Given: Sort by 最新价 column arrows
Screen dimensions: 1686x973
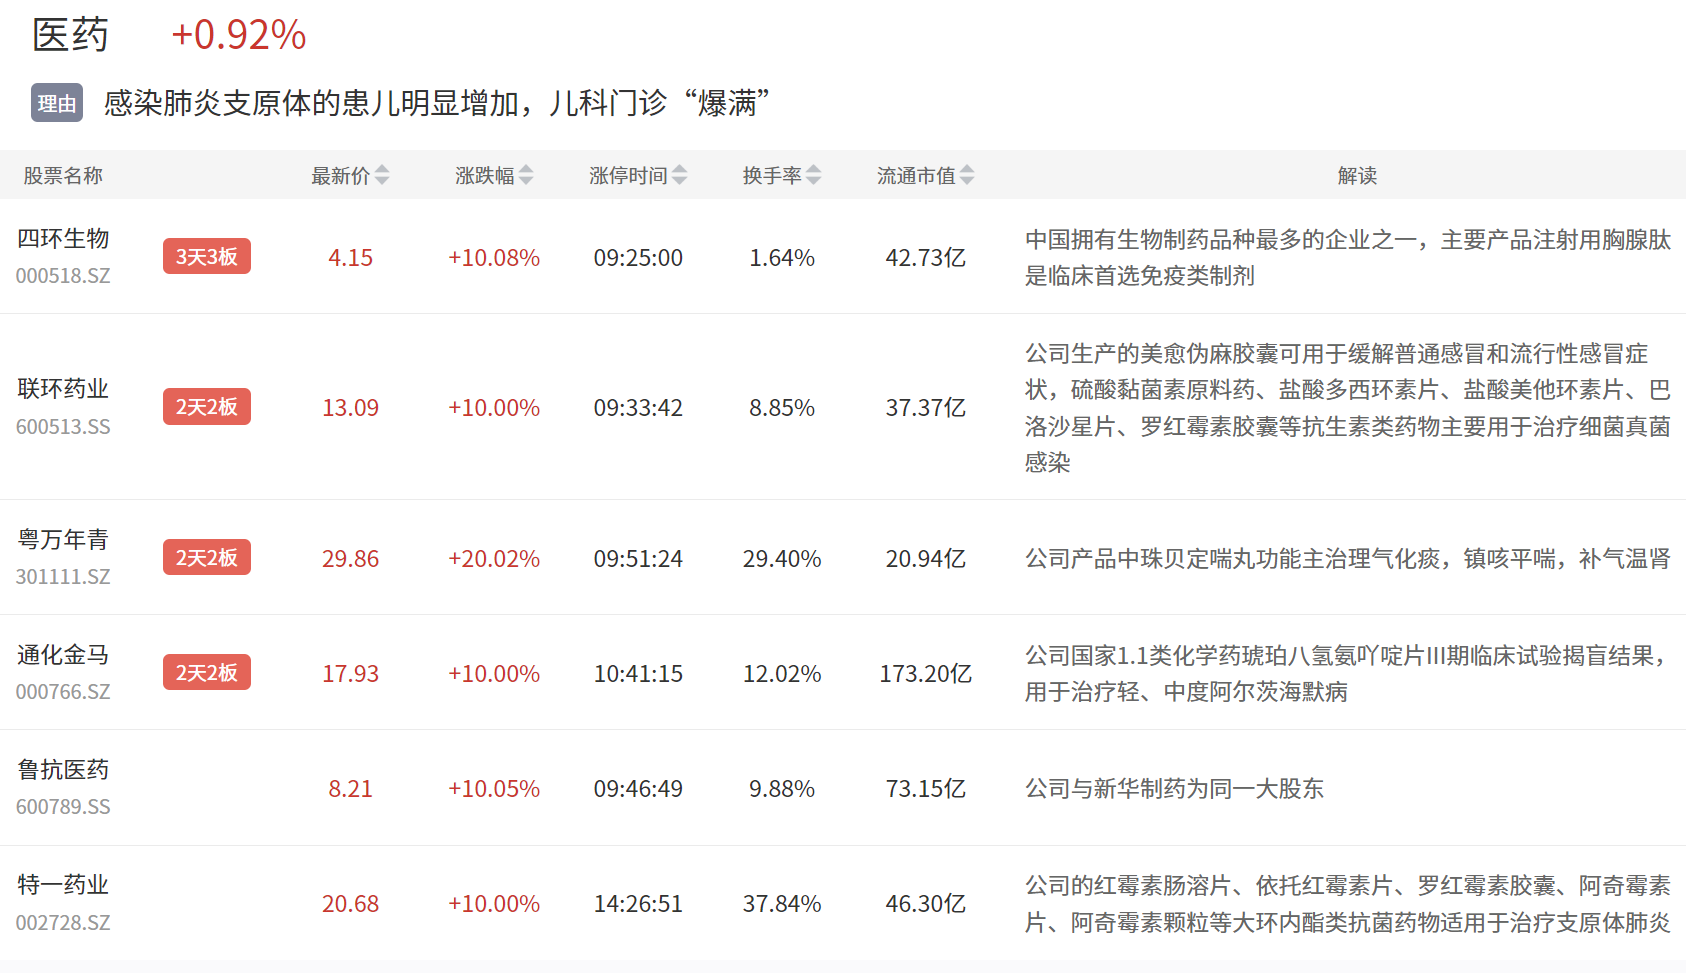Looking at the screenshot, I should pos(381,175).
